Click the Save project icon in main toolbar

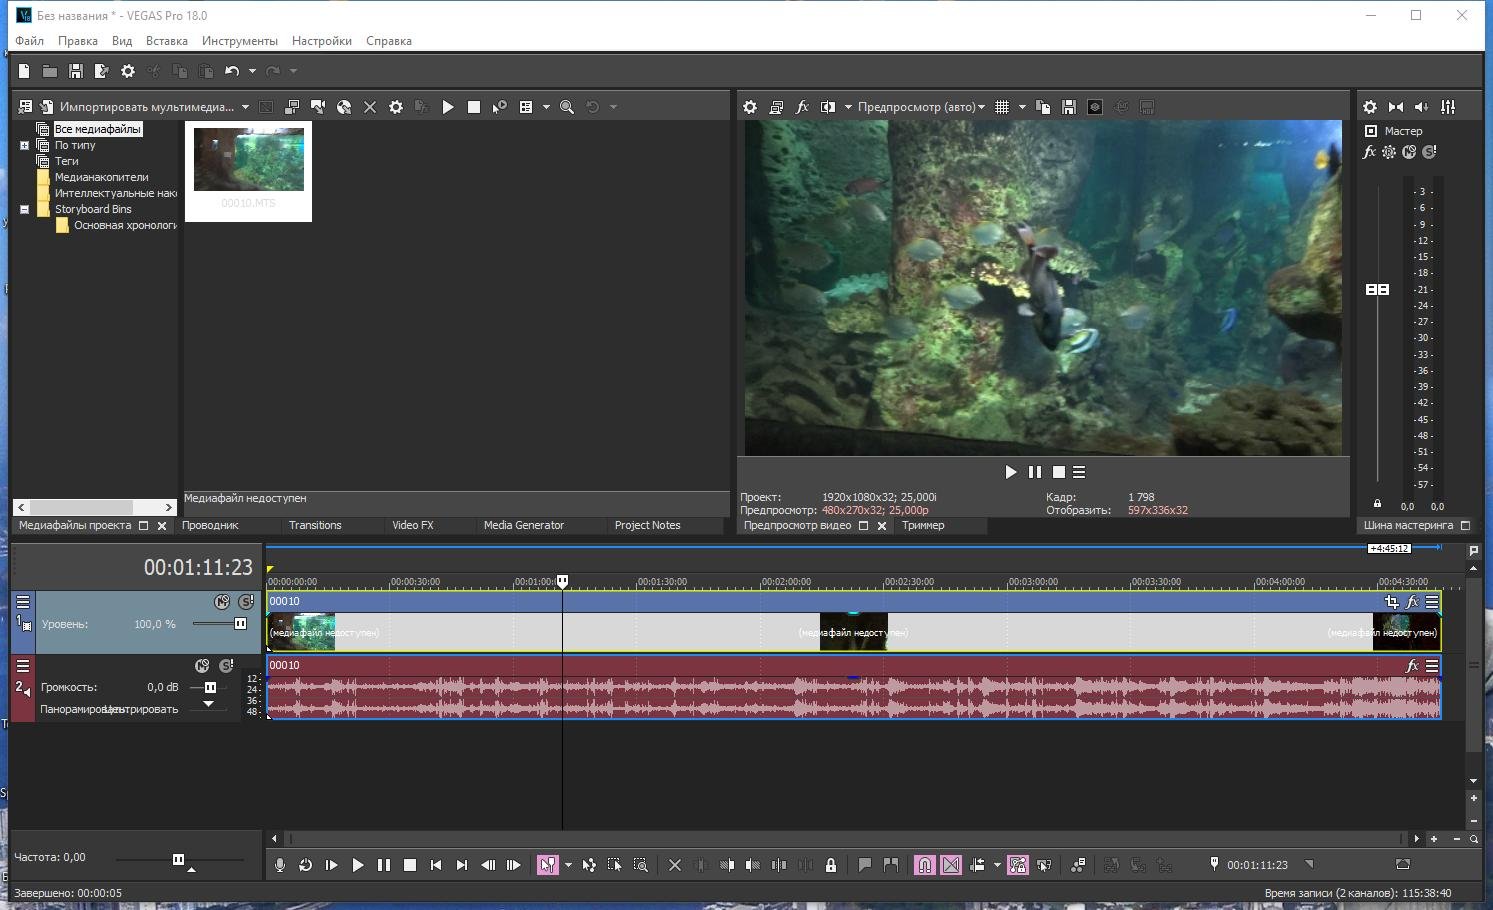[x=75, y=71]
